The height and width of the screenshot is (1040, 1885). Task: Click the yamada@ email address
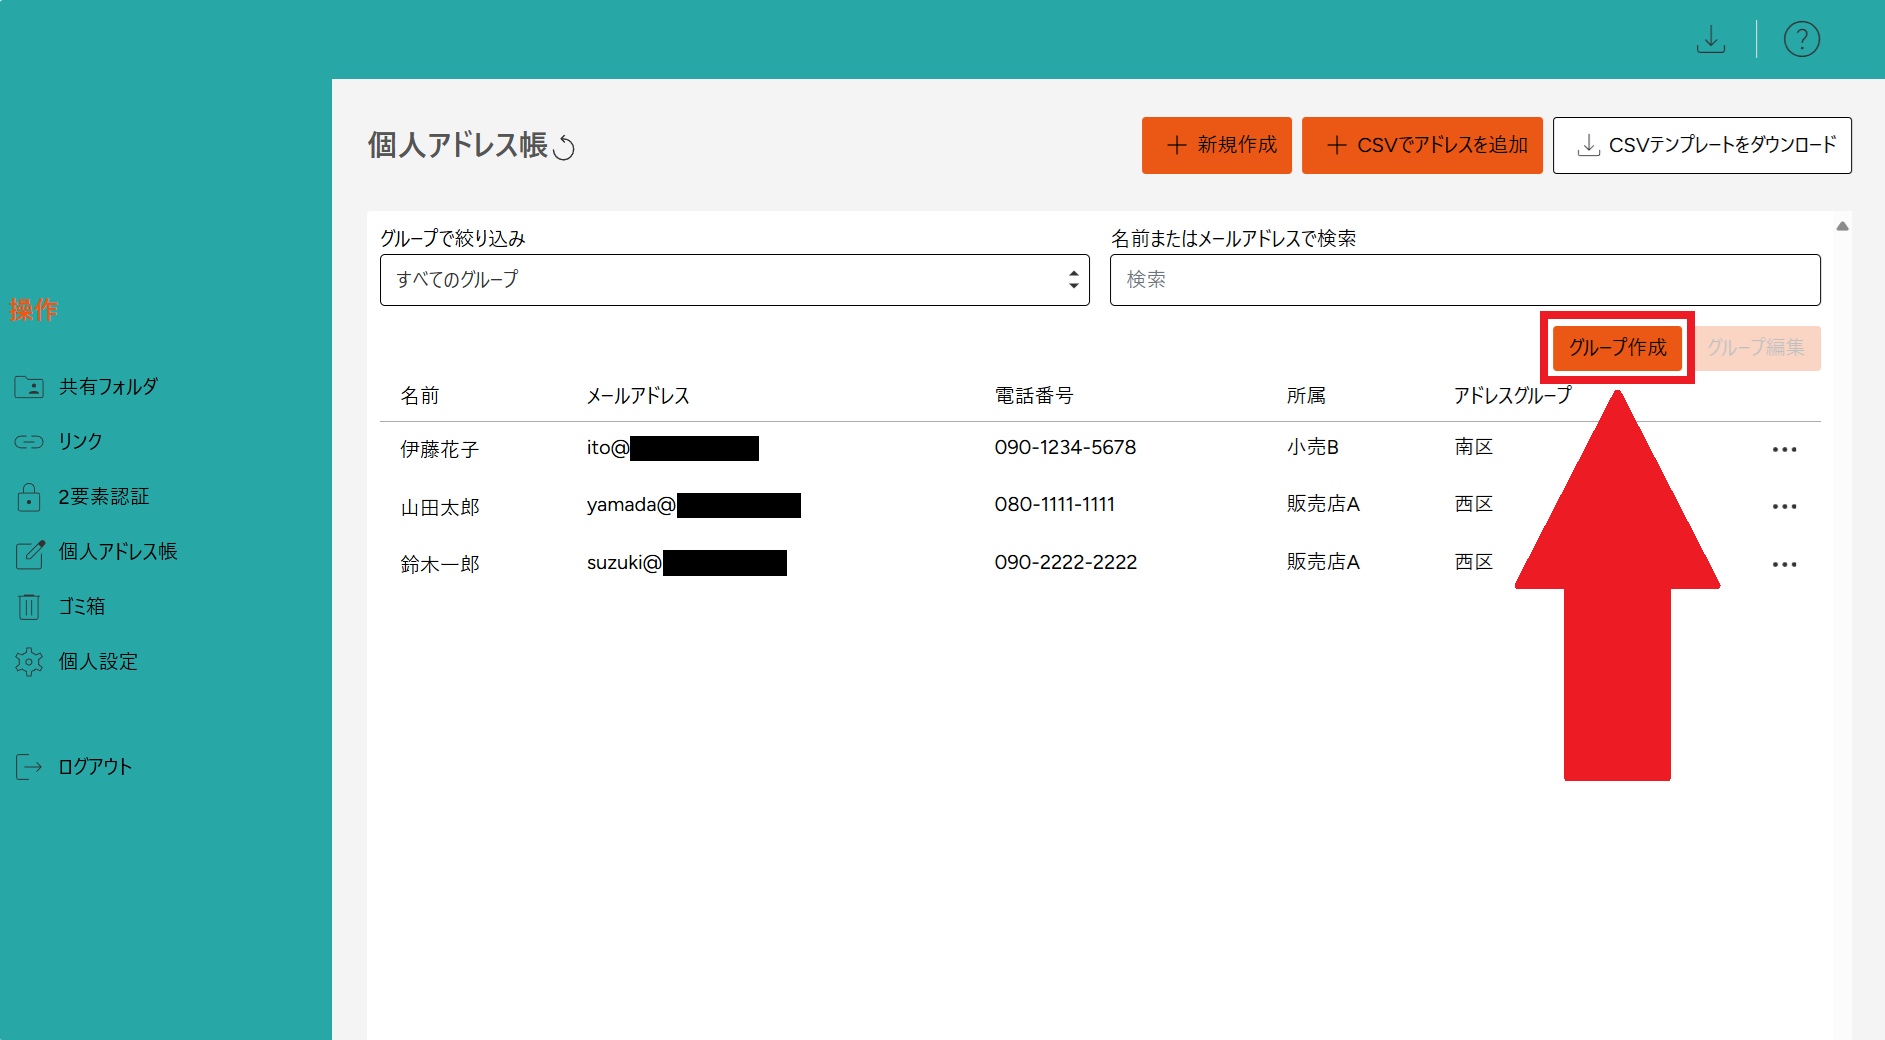[x=693, y=505]
